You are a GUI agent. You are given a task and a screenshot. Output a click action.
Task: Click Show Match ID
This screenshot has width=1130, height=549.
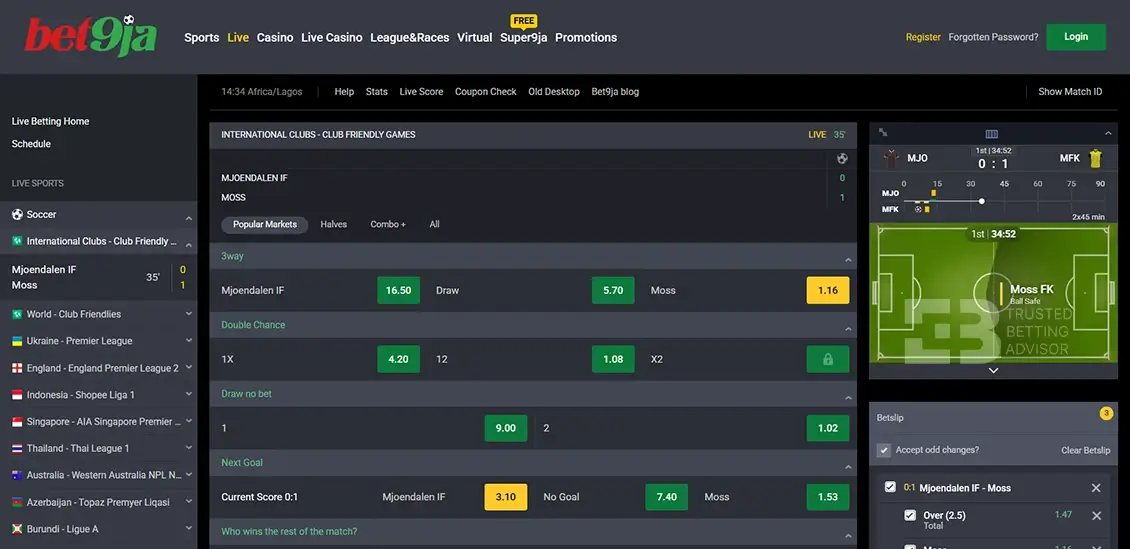1070,92
